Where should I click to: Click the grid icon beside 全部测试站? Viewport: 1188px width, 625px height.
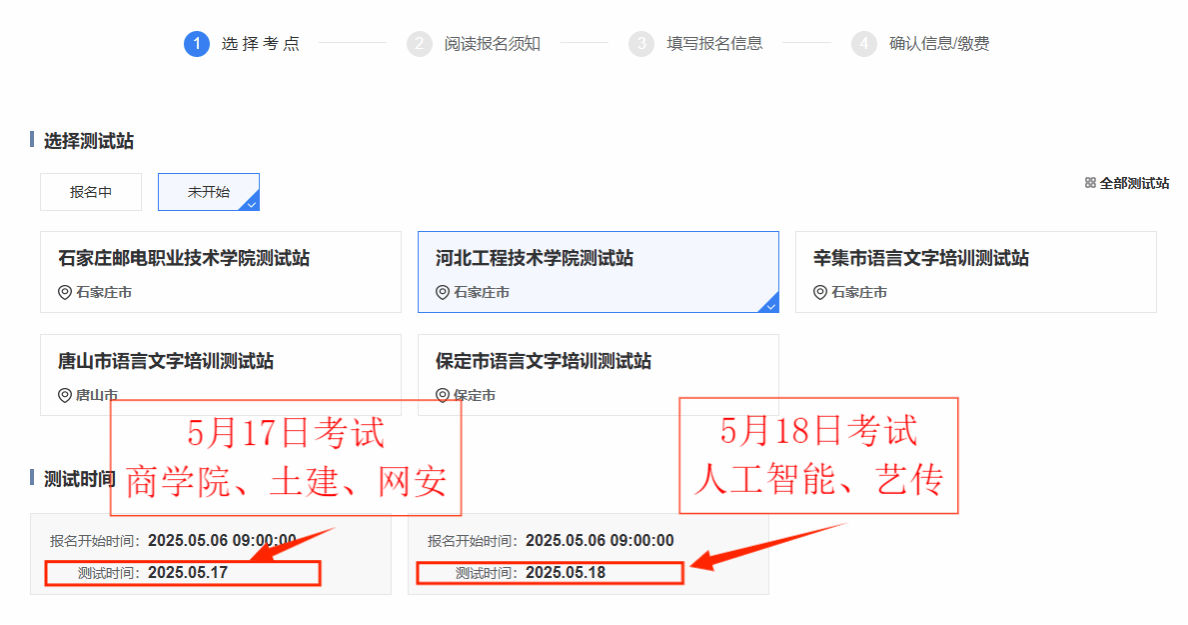[x=1090, y=183]
